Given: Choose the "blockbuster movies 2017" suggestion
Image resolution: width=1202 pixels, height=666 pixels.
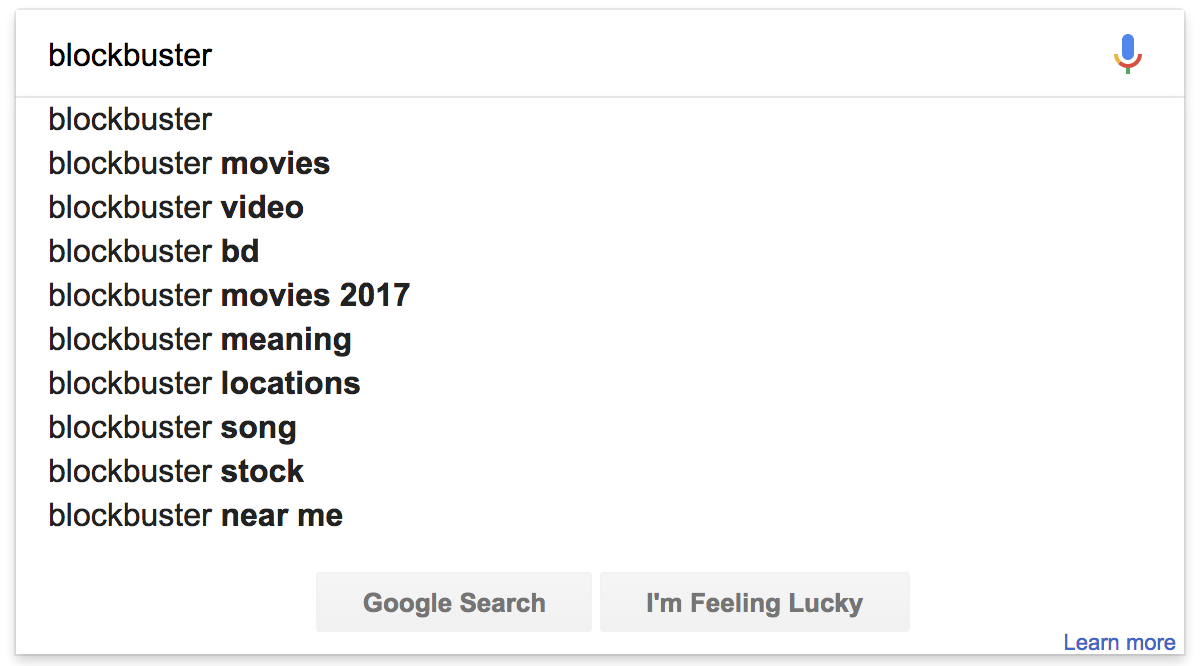Looking at the screenshot, I should point(600,296).
